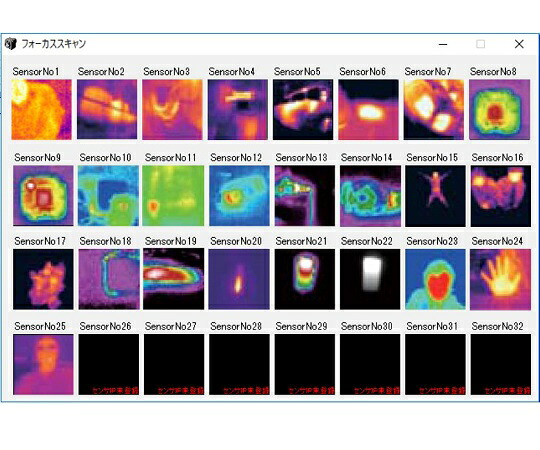This screenshot has width=540, height=450.
Task: Open the SensorNo25 face thermal image
Action: tap(43, 364)
